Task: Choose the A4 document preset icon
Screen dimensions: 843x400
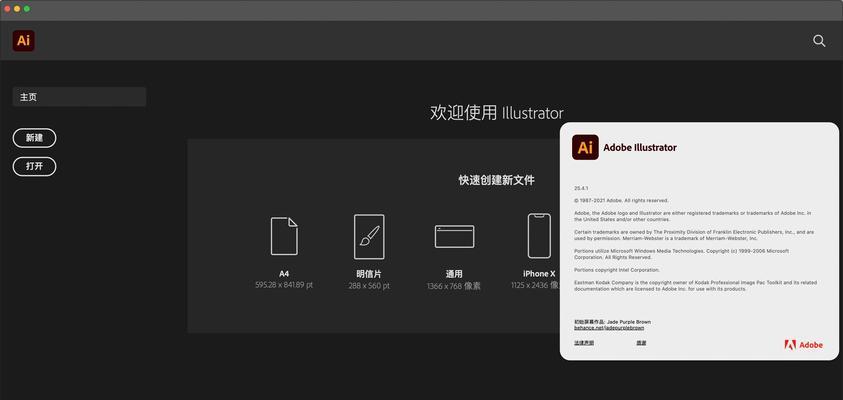Action: point(284,236)
